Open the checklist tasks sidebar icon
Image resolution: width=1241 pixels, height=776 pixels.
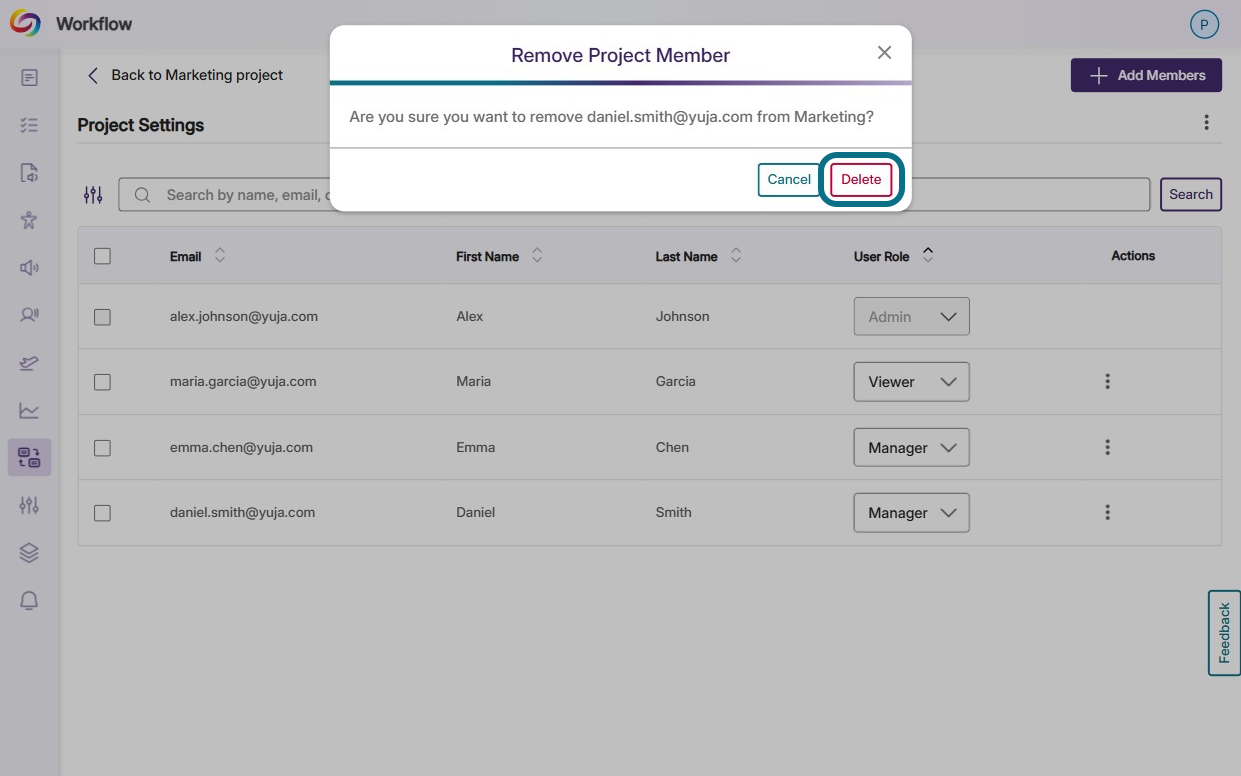coord(29,125)
